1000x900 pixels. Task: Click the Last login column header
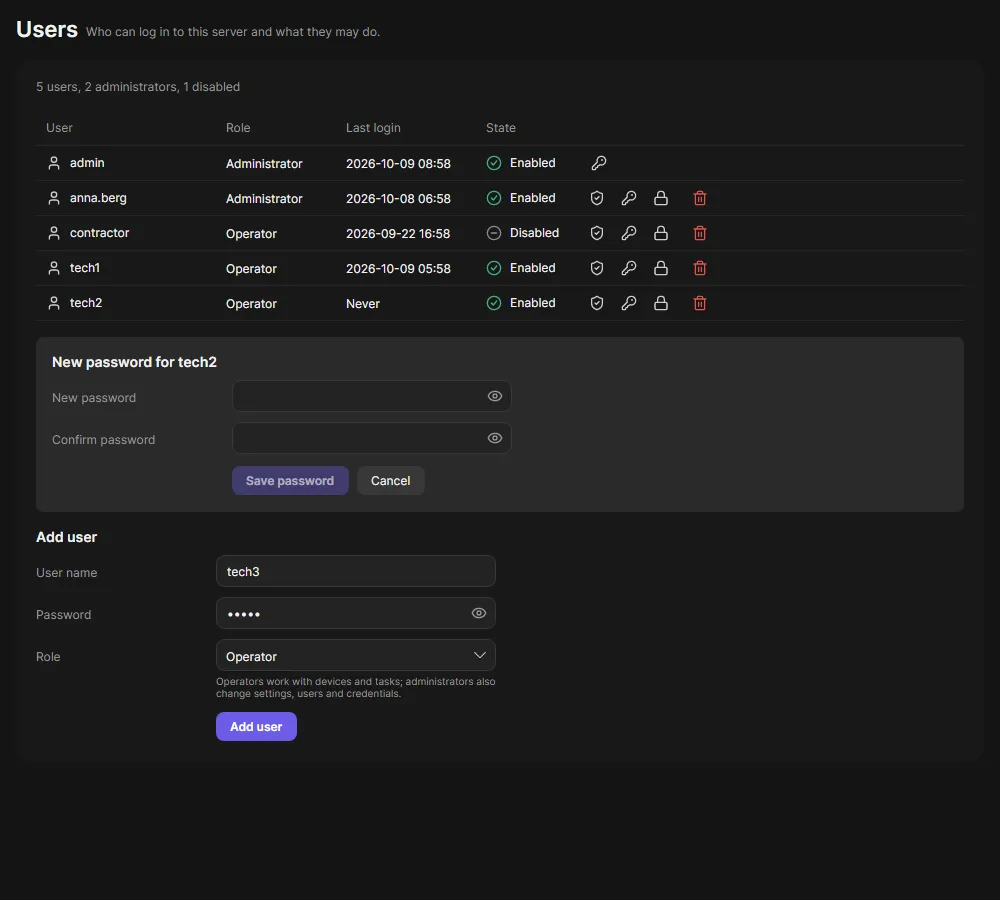coord(373,128)
